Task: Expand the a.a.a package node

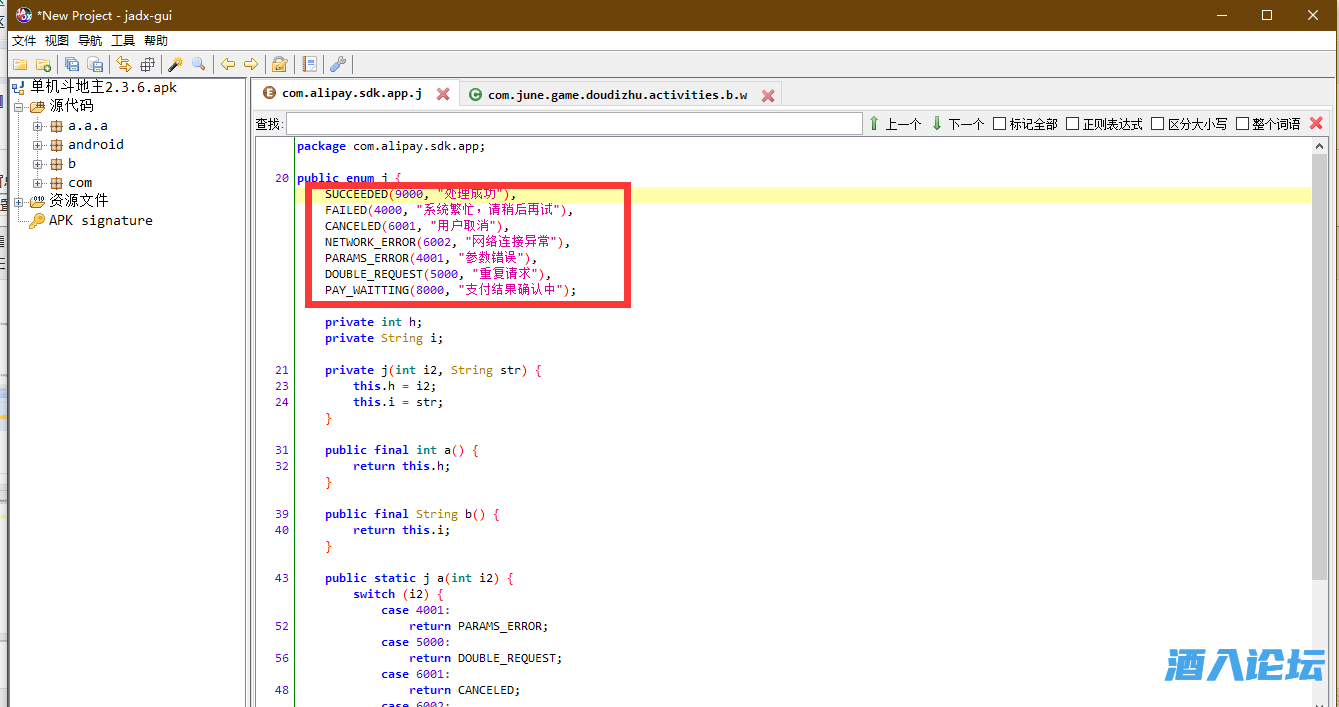Action: click(38, 126)
